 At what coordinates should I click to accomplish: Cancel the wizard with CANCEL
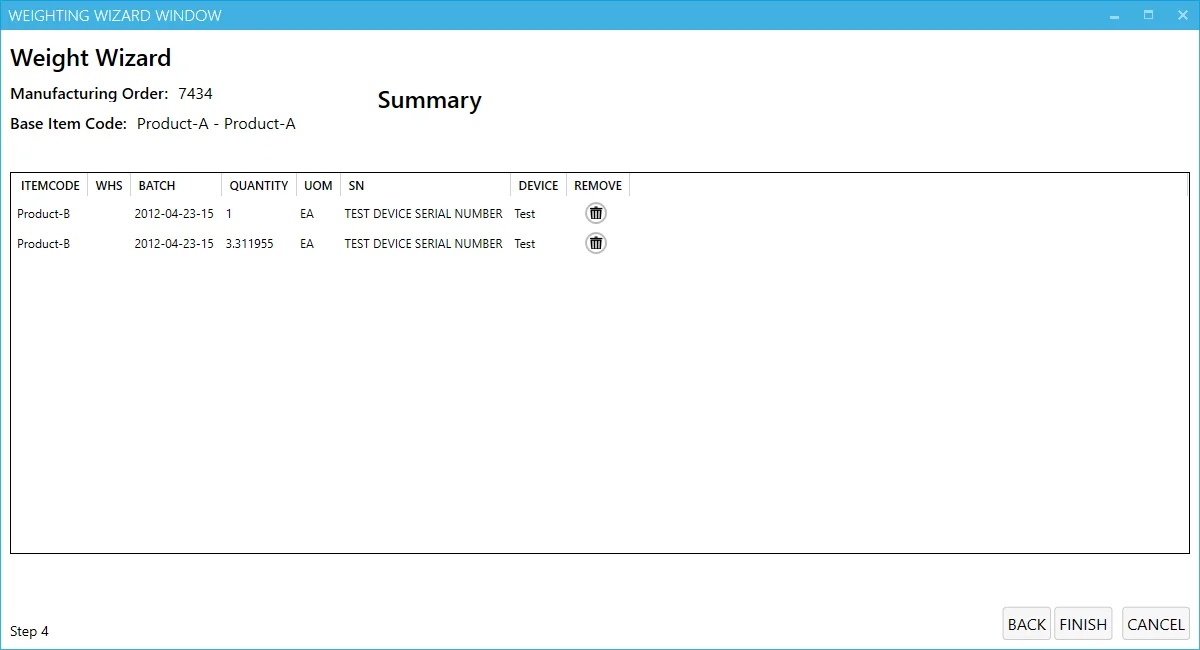(x=1155, y=624)
